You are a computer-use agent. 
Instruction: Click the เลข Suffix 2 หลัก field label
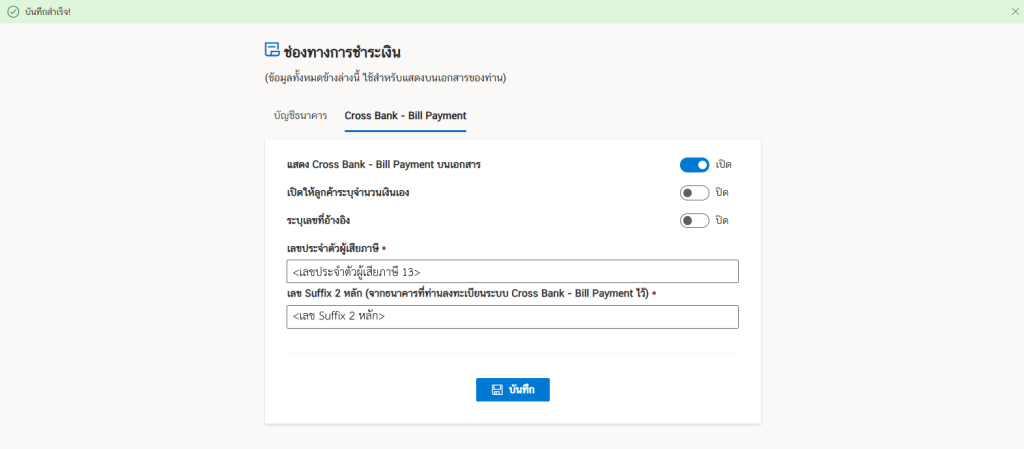point(468,294)
